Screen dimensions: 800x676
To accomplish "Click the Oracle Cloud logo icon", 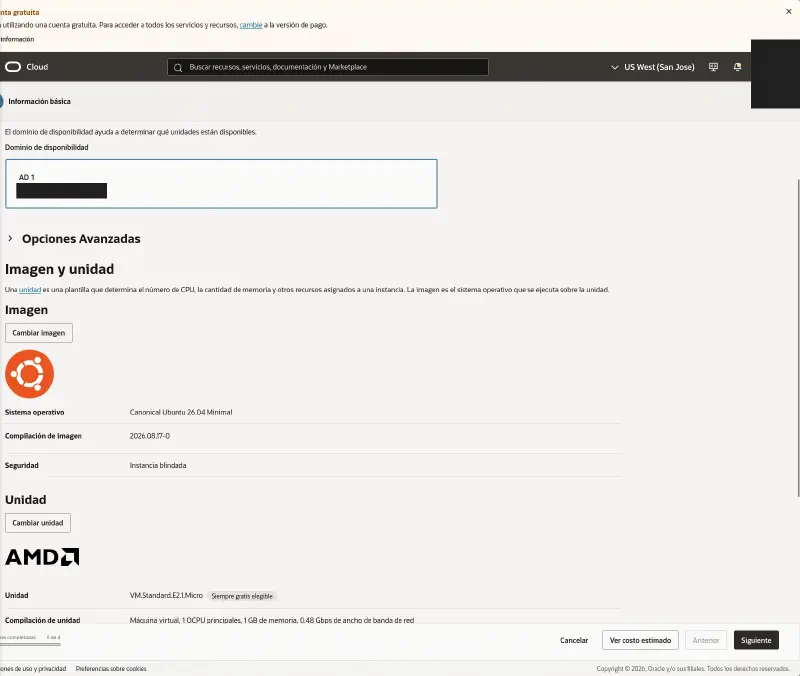I will [13, 67].
